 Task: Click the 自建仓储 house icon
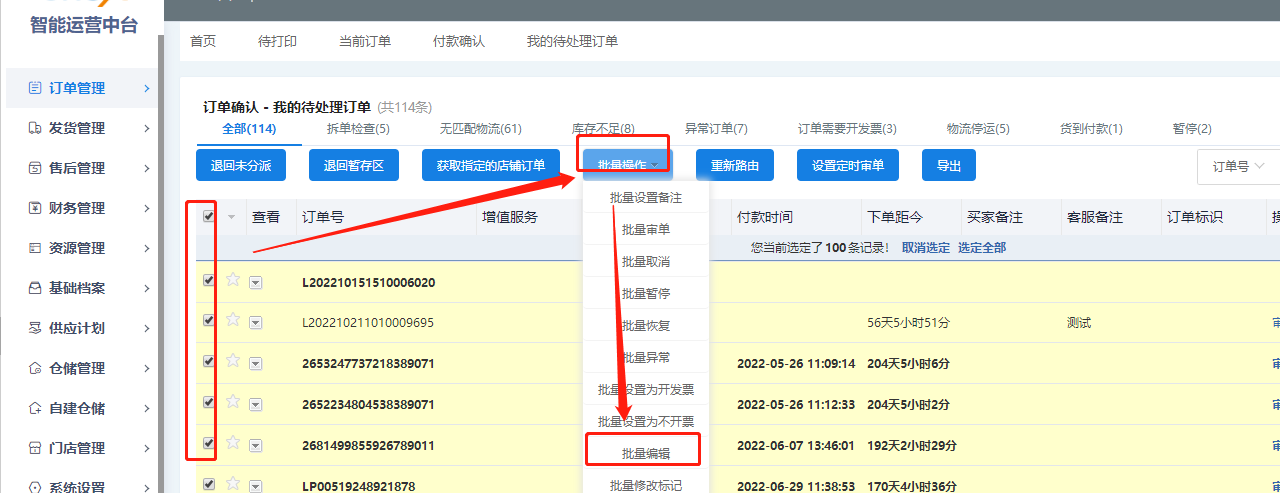35,408
